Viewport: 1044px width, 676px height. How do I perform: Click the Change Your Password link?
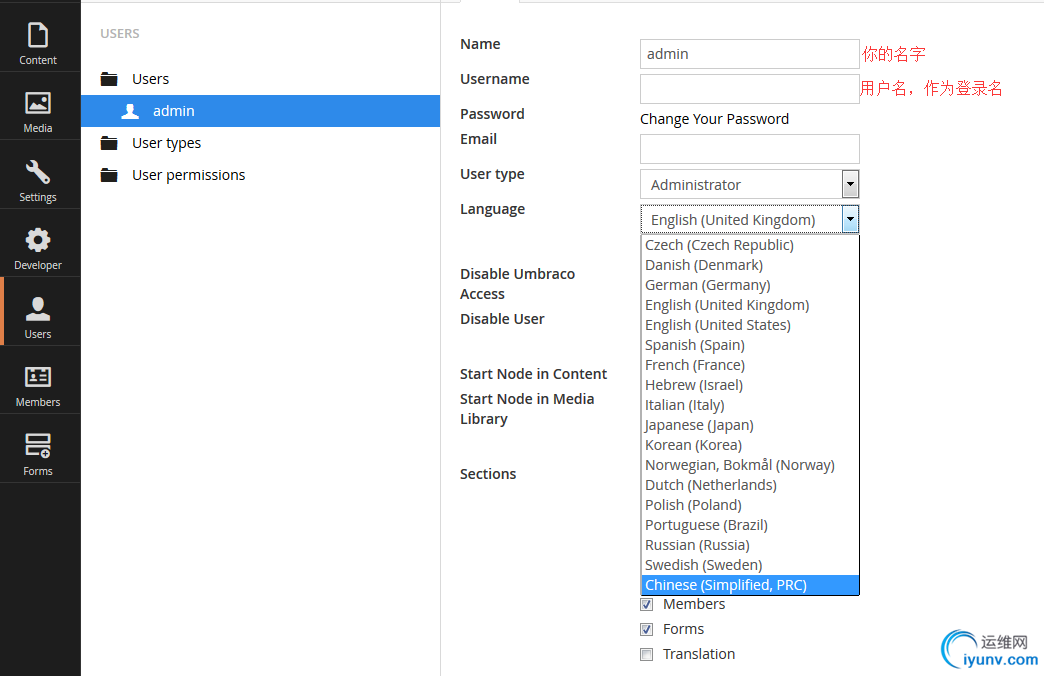pyautogui.click(x=714, y=119)
